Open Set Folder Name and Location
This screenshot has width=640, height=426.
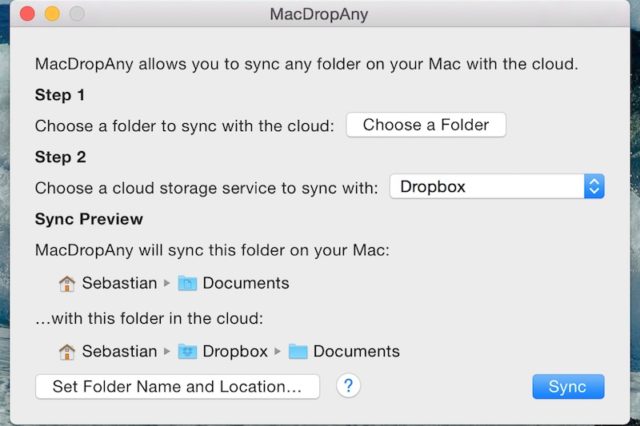(177, 387)
